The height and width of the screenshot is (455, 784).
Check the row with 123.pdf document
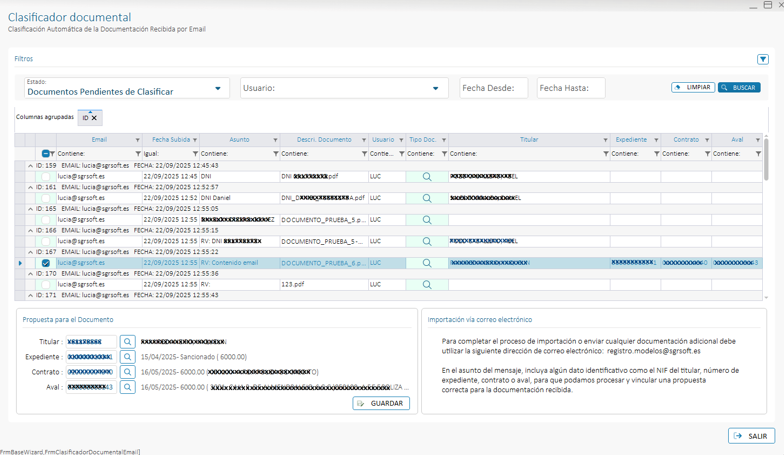46,285
